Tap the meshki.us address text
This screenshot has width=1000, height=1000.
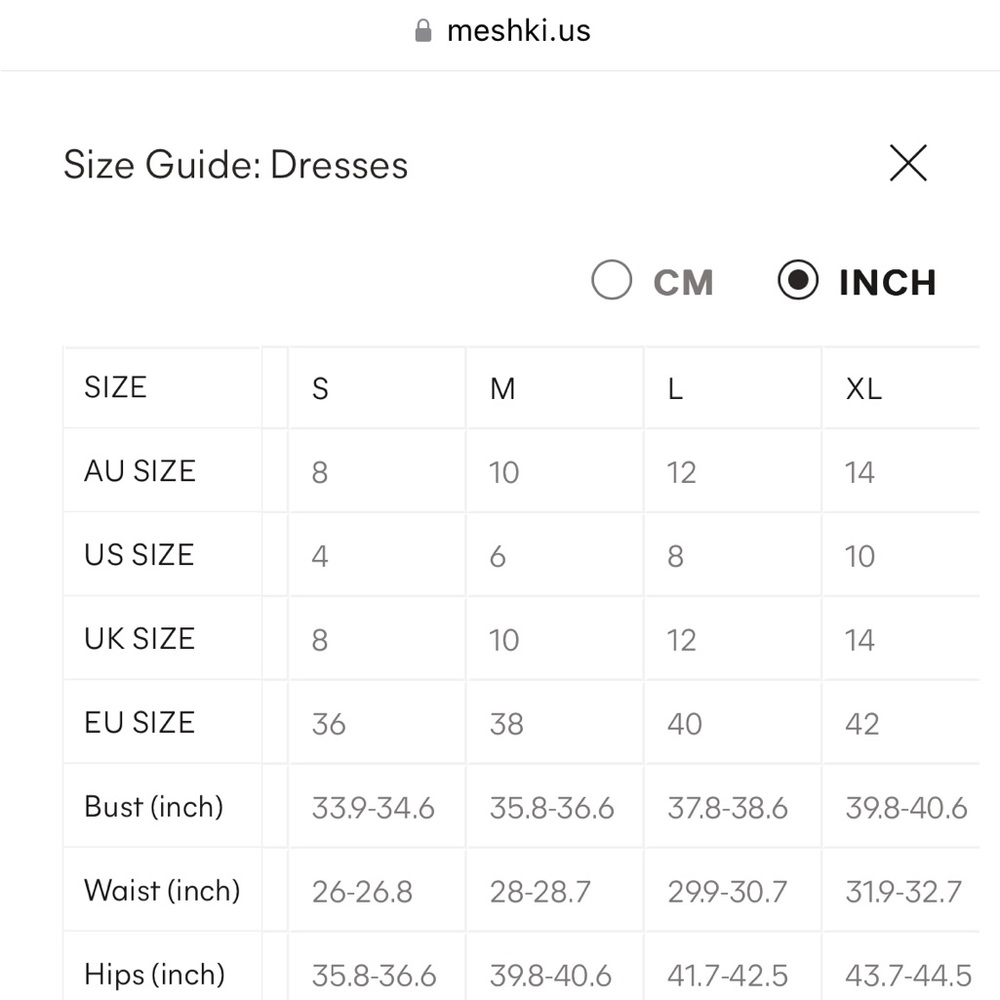(x=518, y=31)
